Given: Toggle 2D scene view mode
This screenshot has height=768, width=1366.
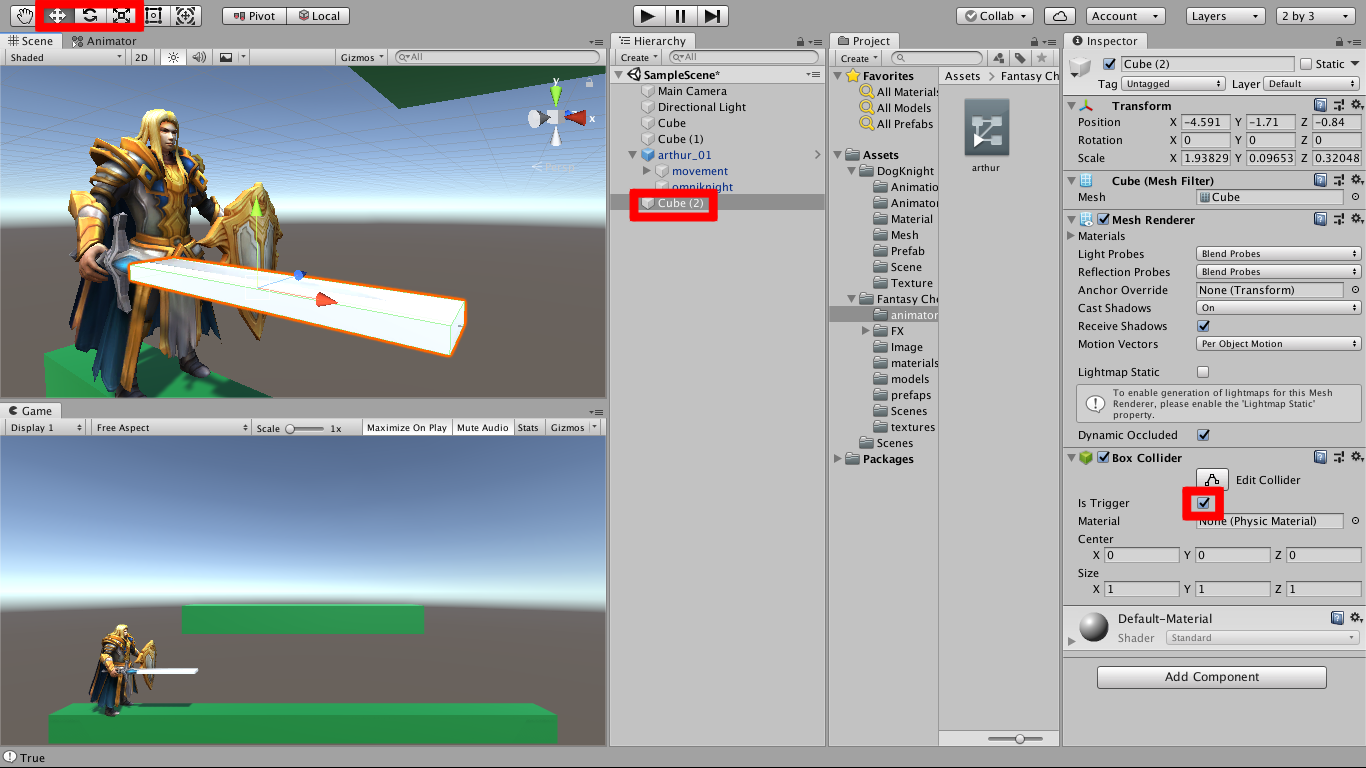Looking at the screenshot, I should coord(142,57).
